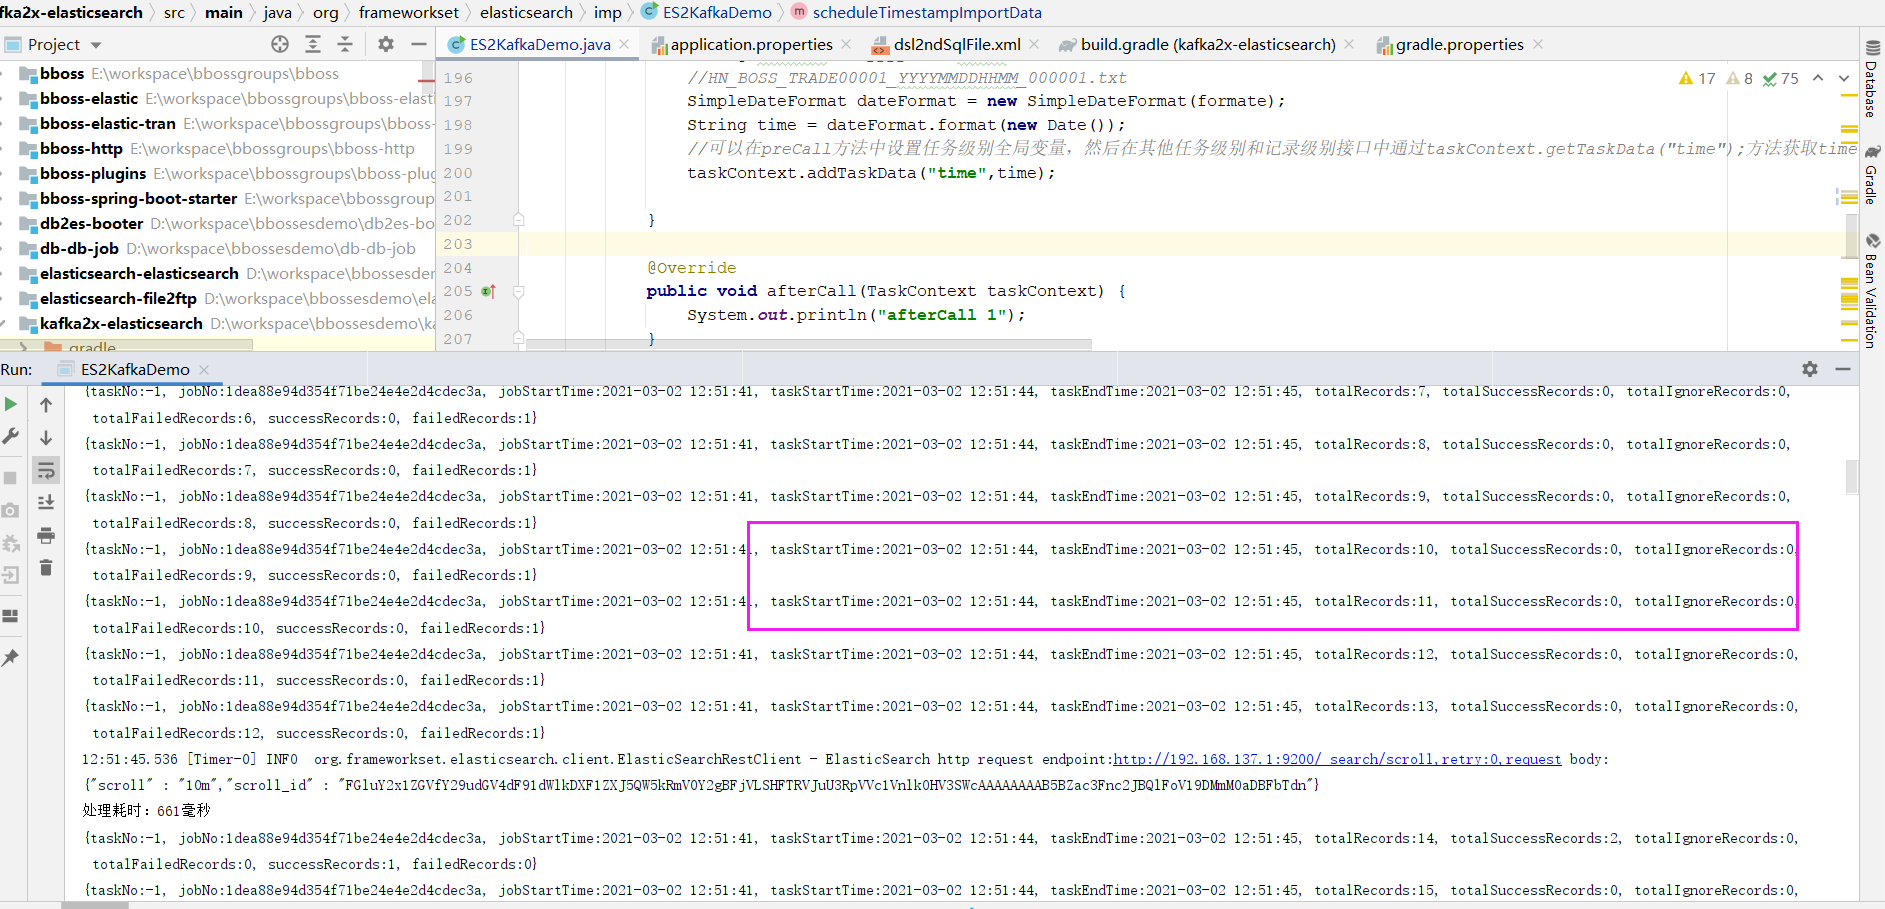Screen dimensions: 1885x909
Task: Restore layout icon in Run toolbar
Action: [x=11, y=616]
